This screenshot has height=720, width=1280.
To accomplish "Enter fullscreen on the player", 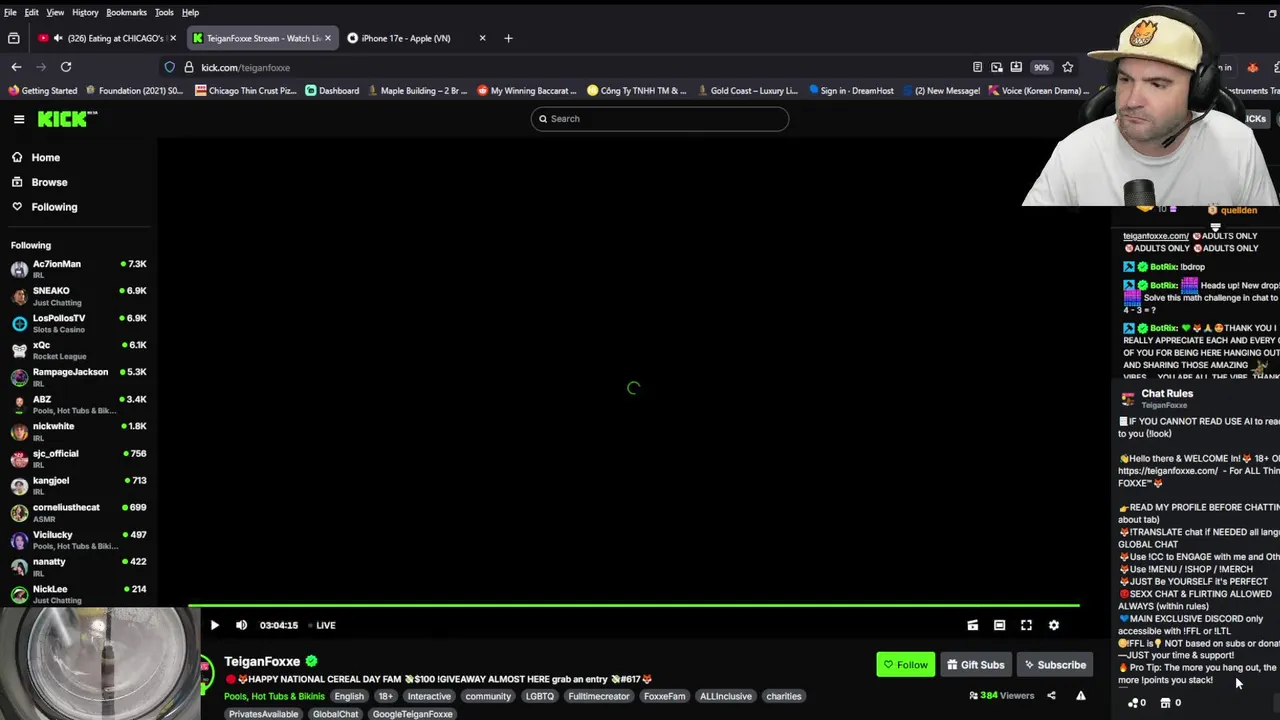I will [x=1026, y=625].
